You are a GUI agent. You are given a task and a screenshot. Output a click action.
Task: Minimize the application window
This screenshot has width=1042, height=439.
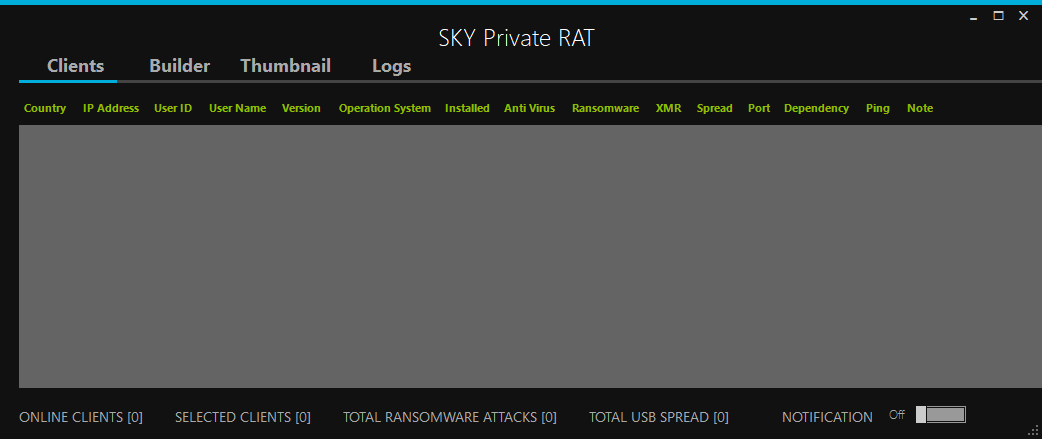coord(974,17)
